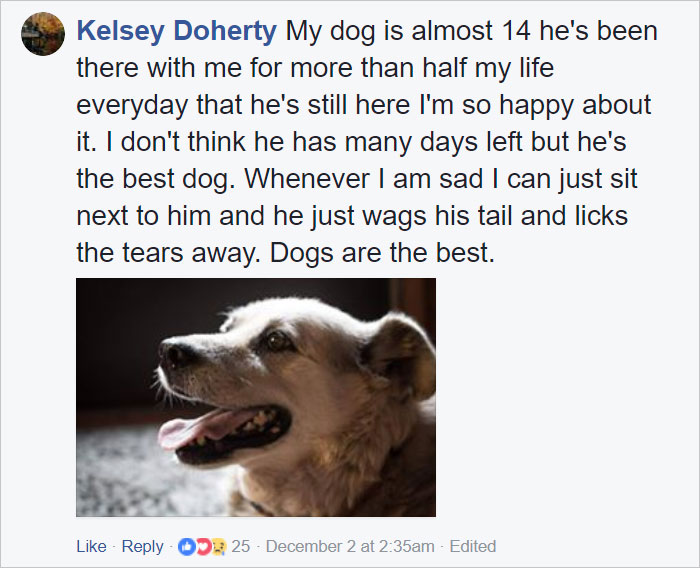700x568 pixels.
Task: Click the blue thumbs-up reaction icon
Action: [x=186, y=547]
